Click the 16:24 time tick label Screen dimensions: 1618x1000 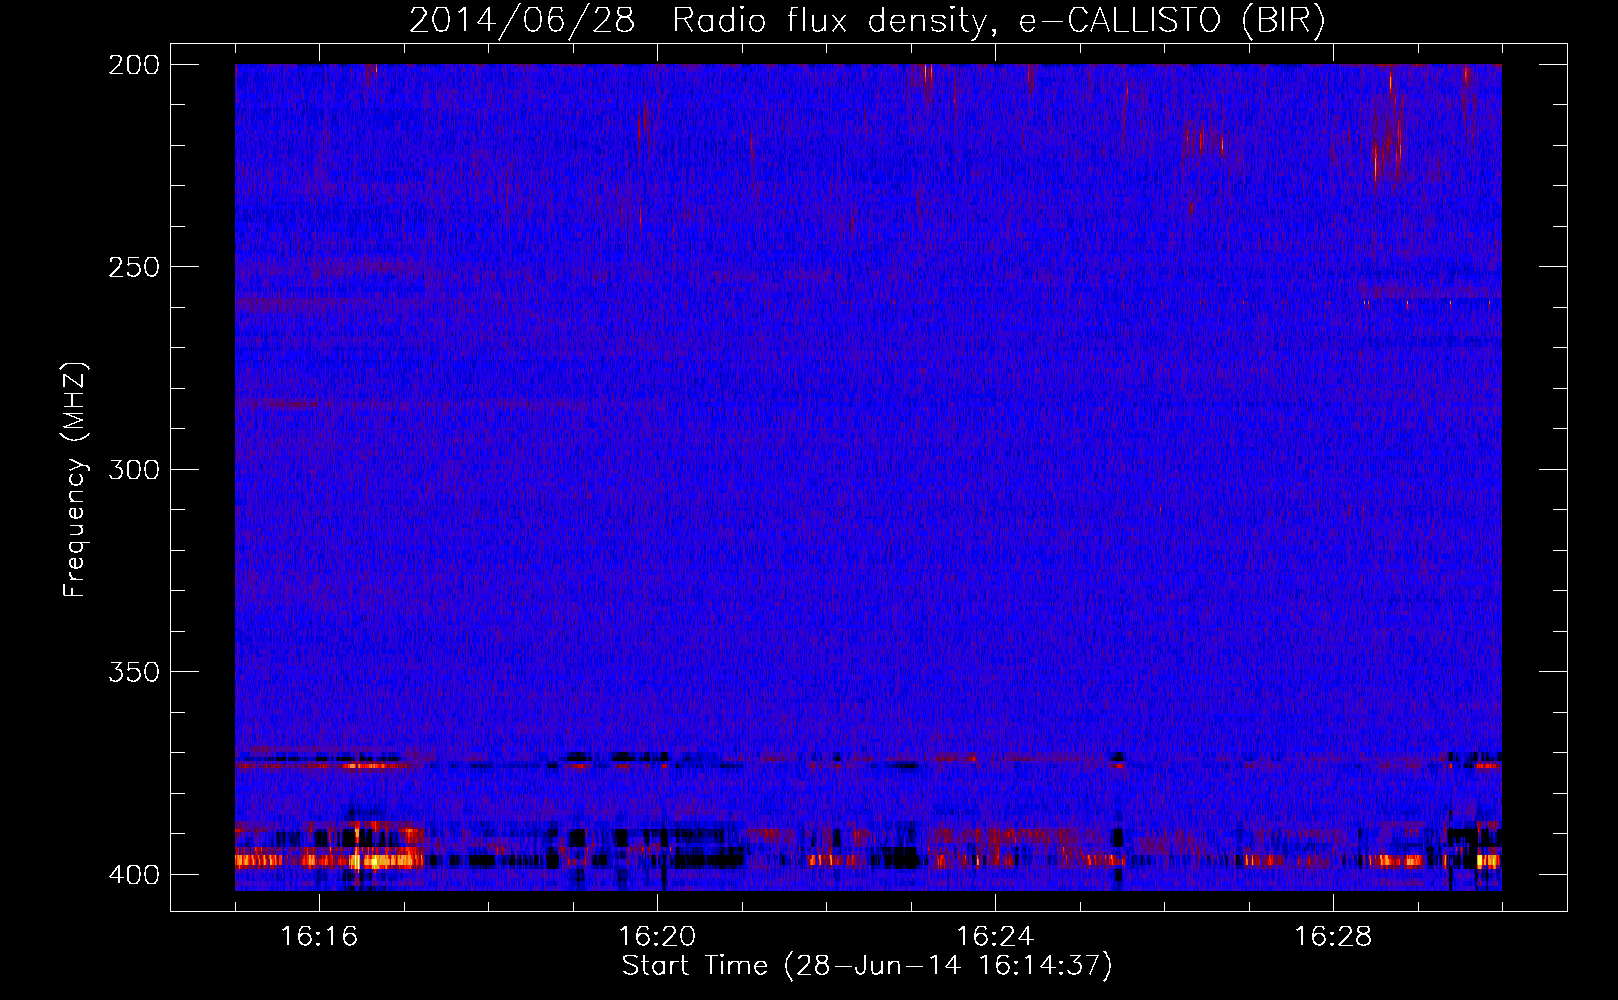(995, 937)
